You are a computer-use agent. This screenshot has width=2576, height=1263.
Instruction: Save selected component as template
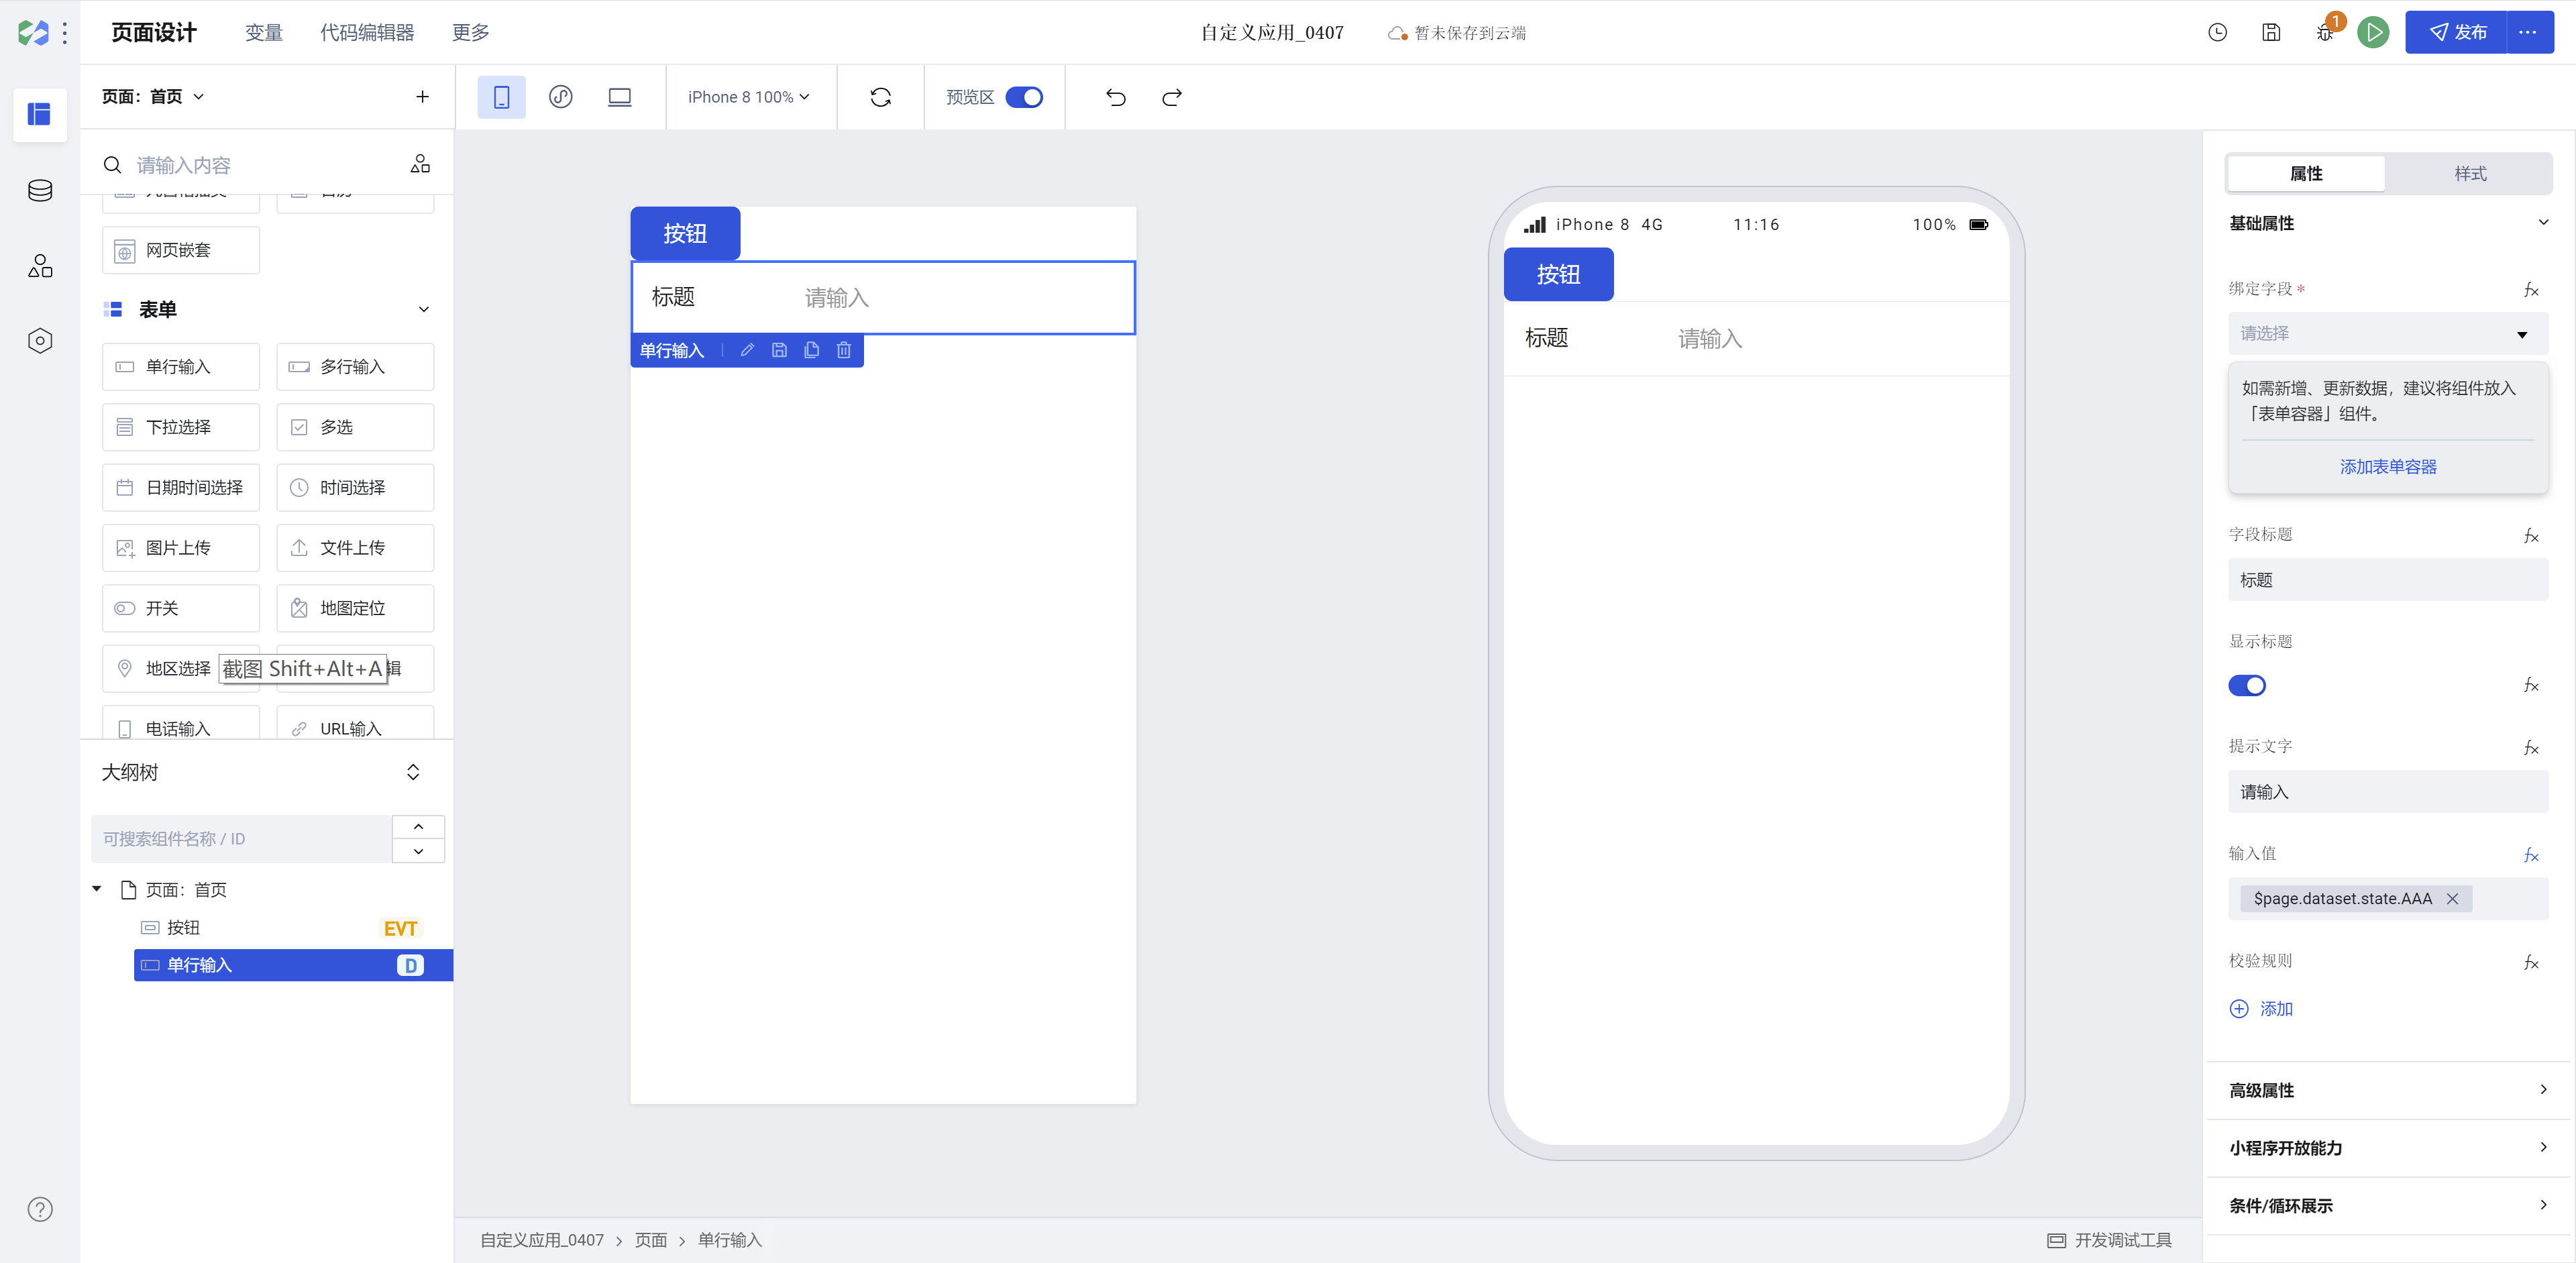[779, 350]
